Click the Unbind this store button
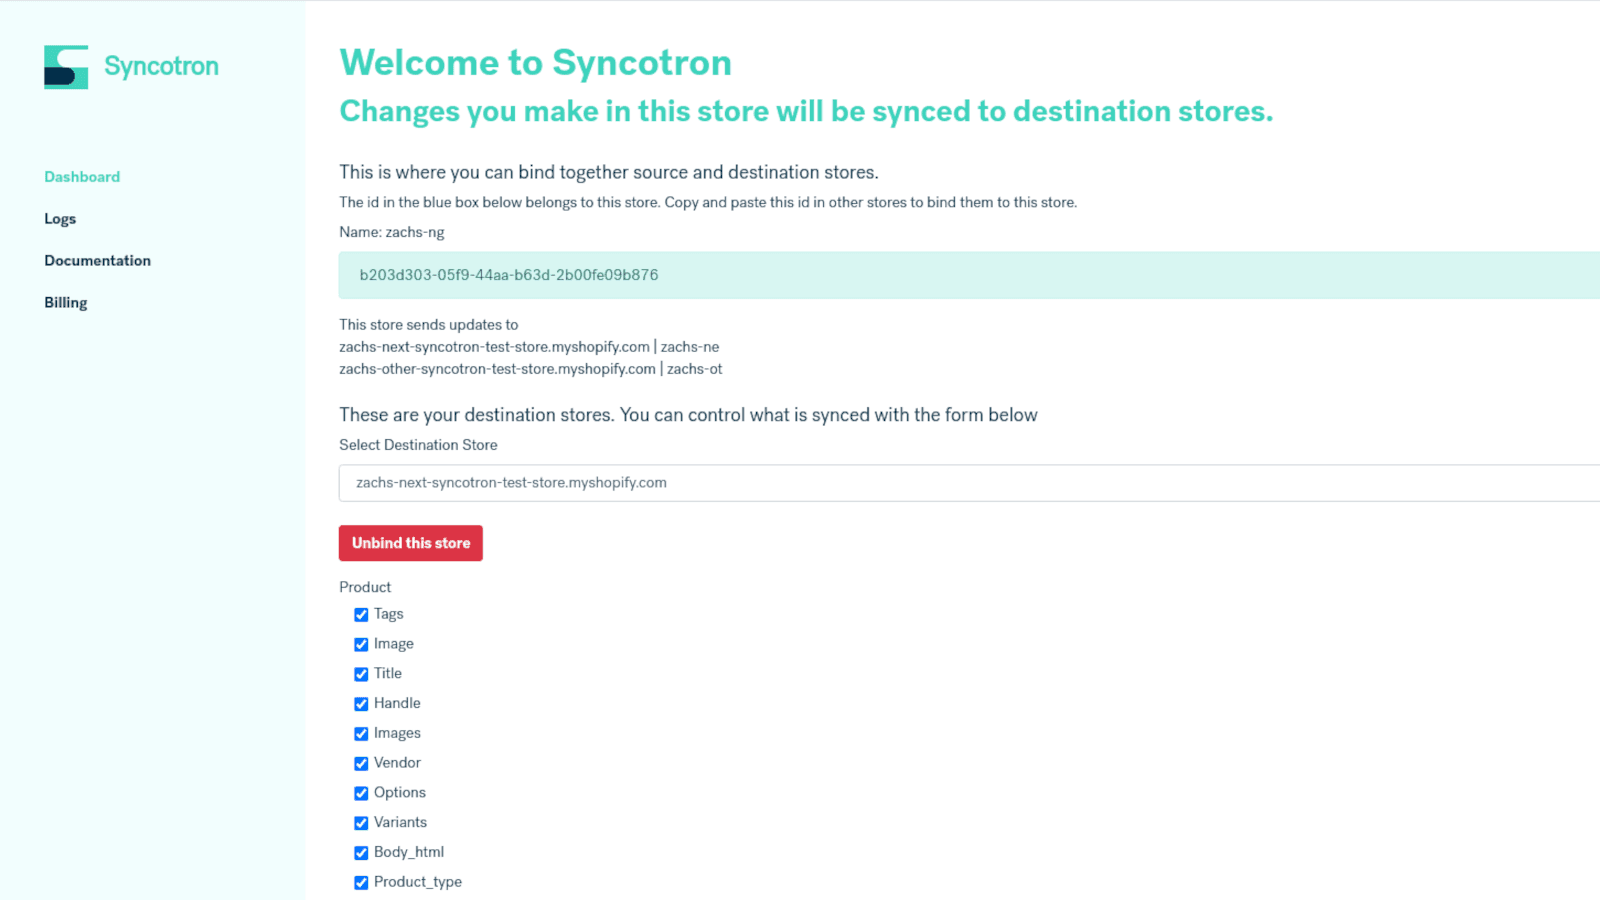Viewport: 1600px width, 900px height. pos(410,543)
